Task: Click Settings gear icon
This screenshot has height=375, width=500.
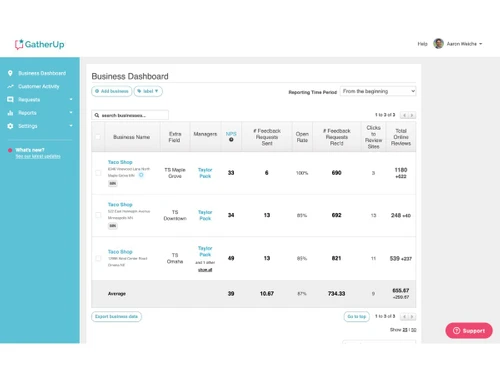Action: click(10, 126)
